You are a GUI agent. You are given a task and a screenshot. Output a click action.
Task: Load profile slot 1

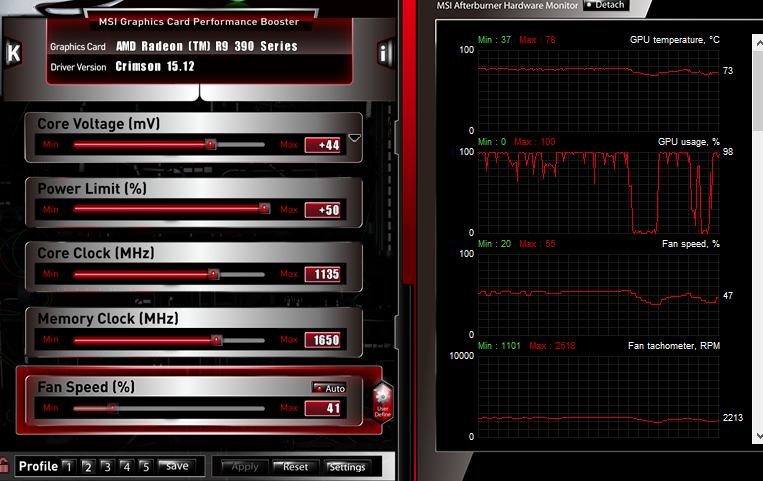pos(69,467)
